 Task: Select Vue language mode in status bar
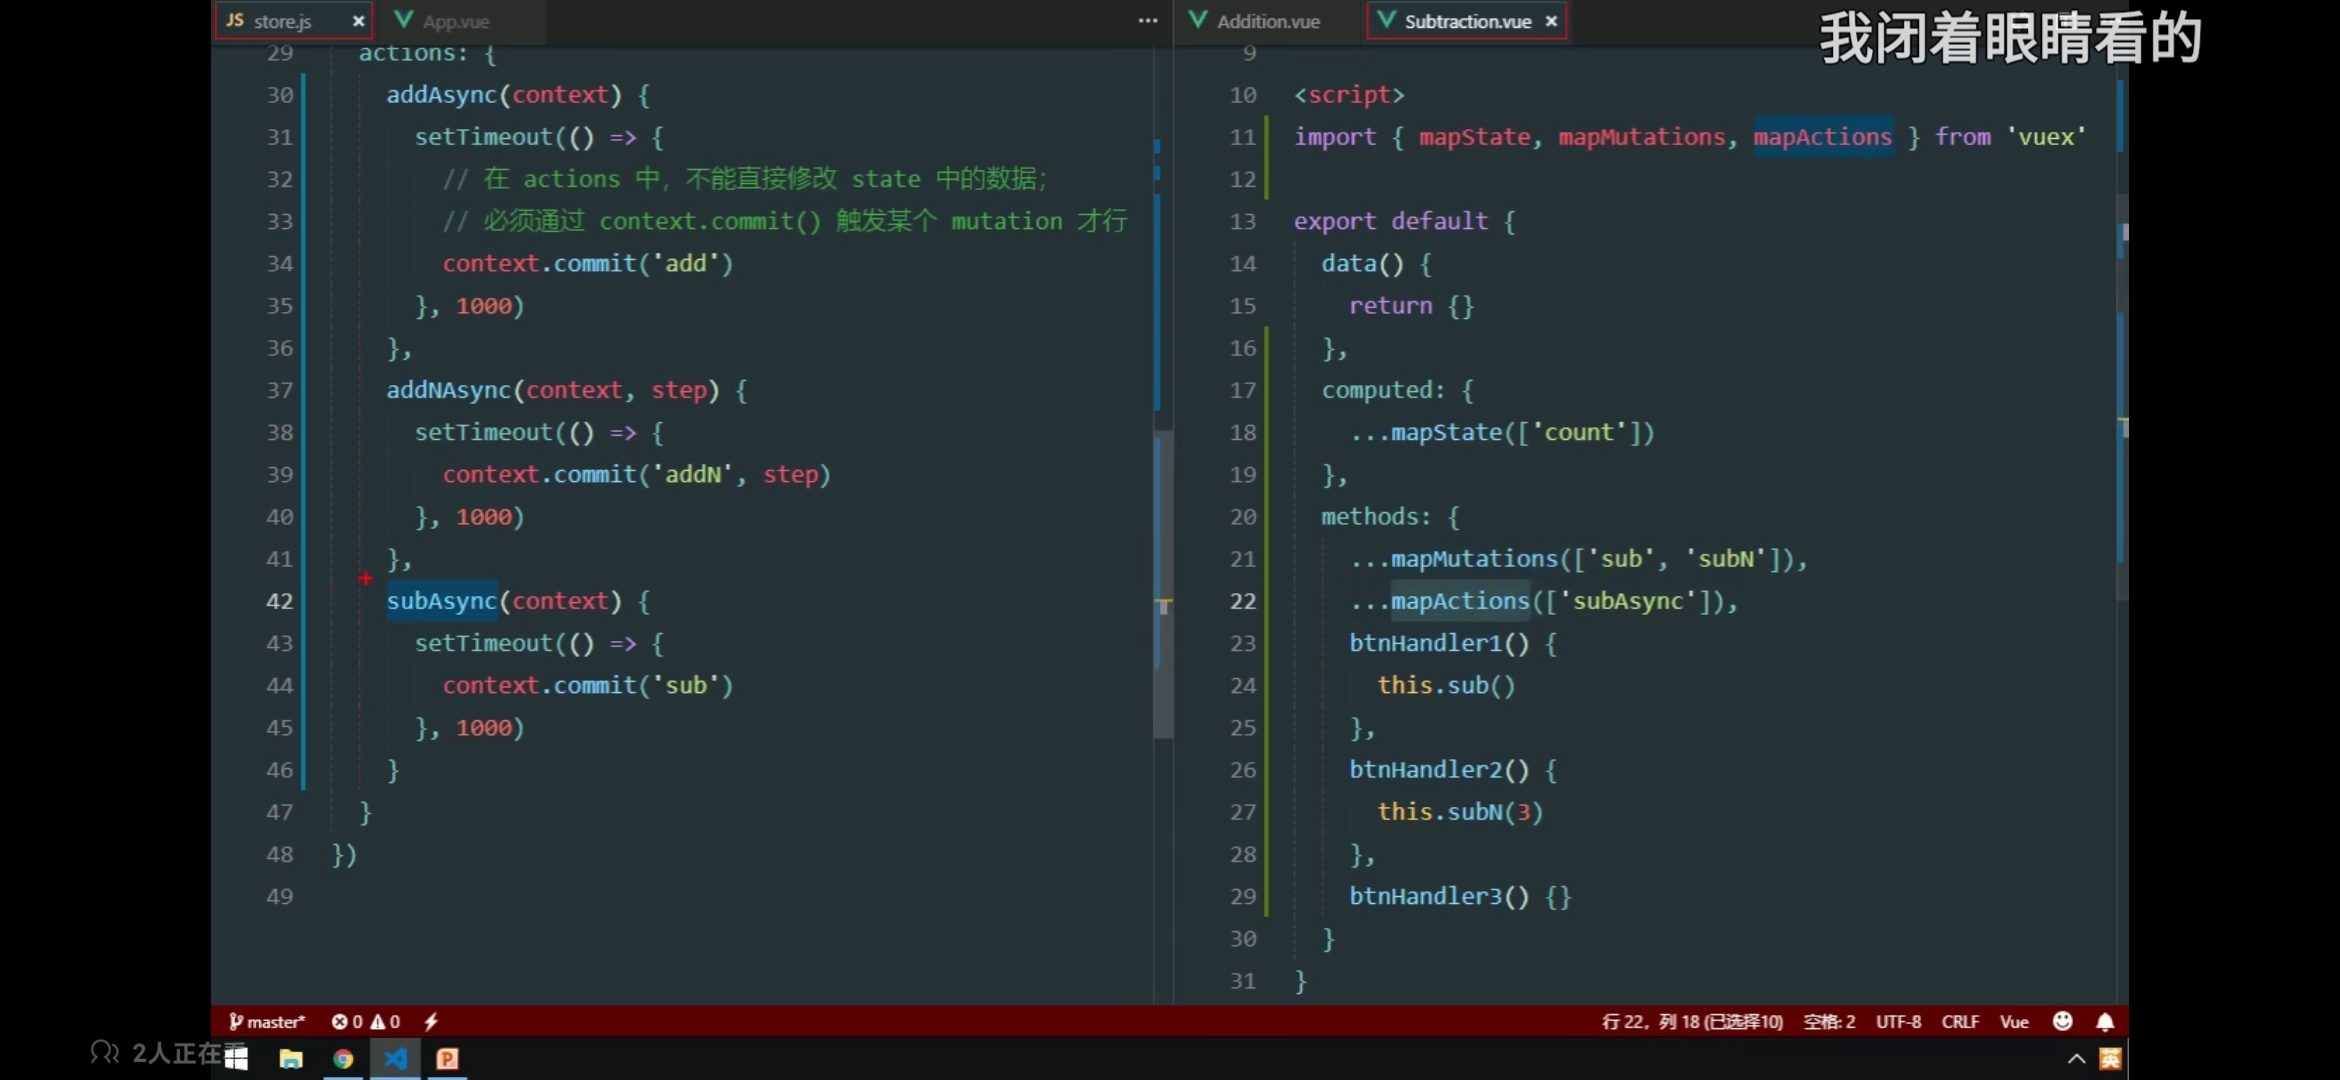tap(2014, 1021)
